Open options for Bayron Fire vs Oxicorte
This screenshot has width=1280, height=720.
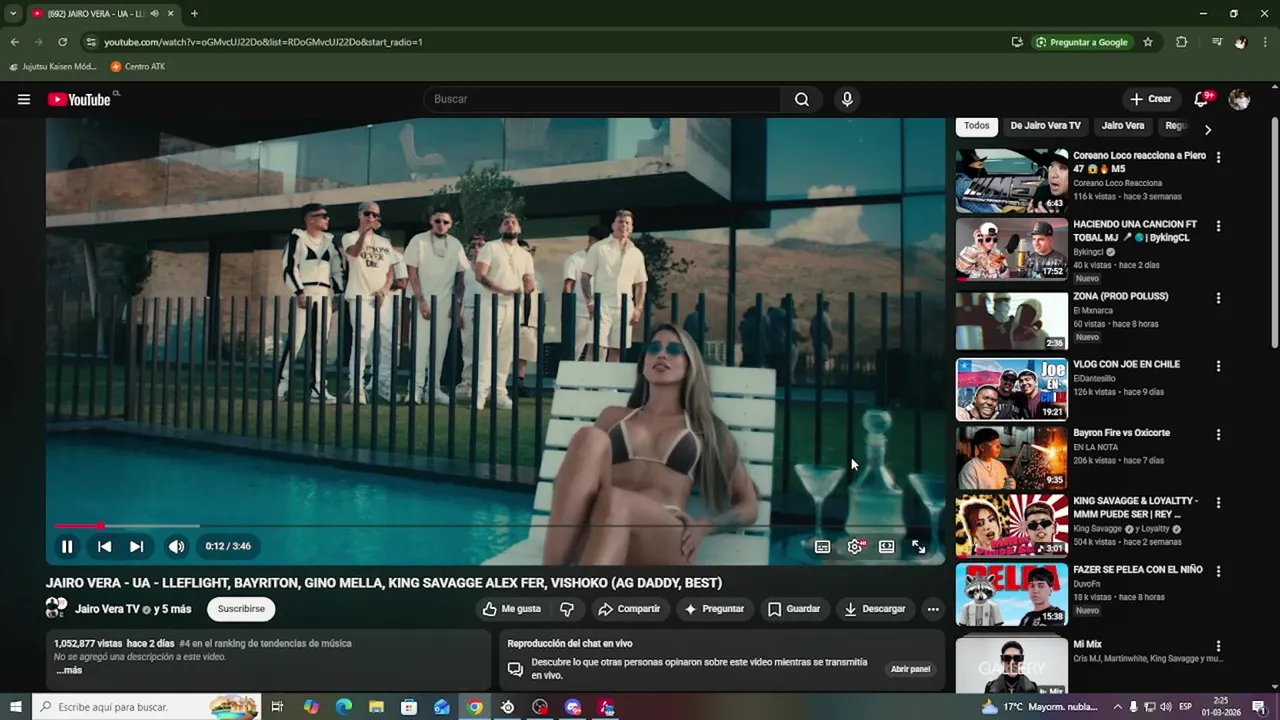(1218, 435)
